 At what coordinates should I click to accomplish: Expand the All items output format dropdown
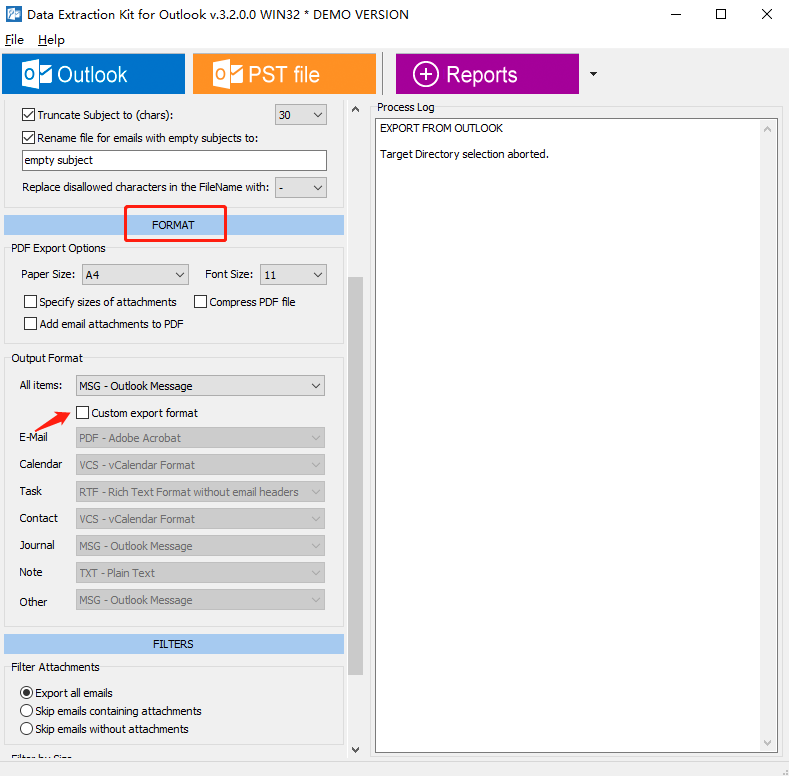[x=200, y=386]
